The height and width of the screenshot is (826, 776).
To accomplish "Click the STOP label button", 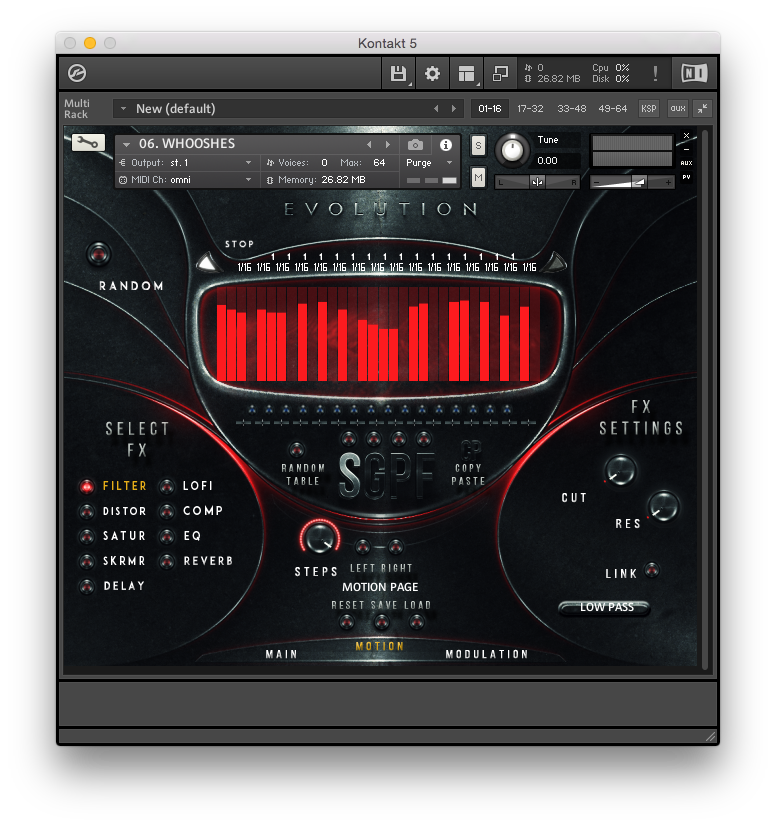I will 240,244.
